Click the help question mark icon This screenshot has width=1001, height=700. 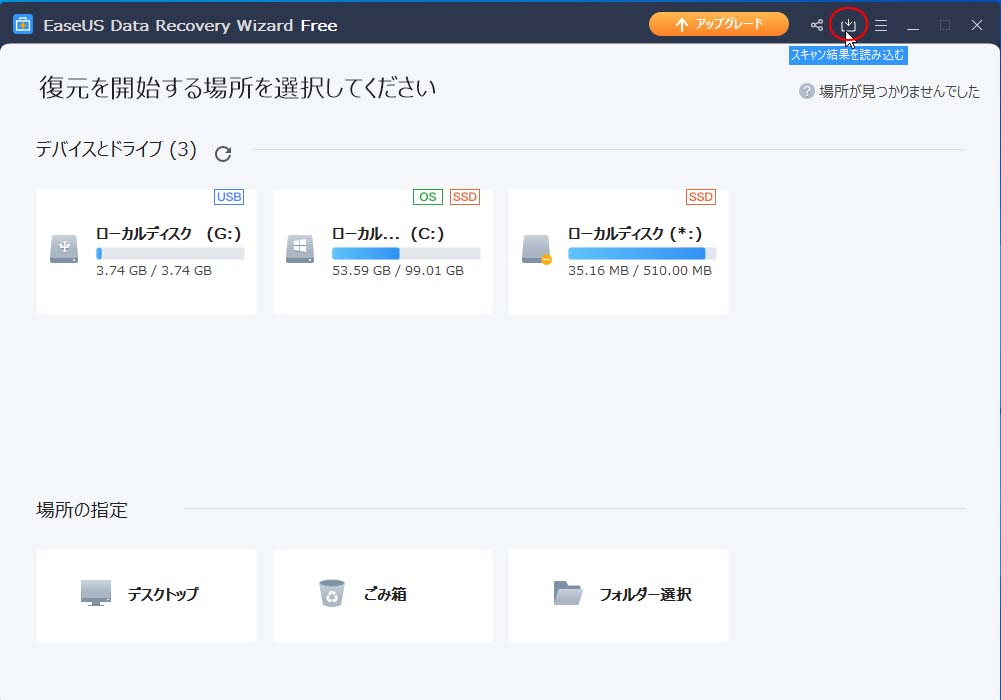(806, 91)
